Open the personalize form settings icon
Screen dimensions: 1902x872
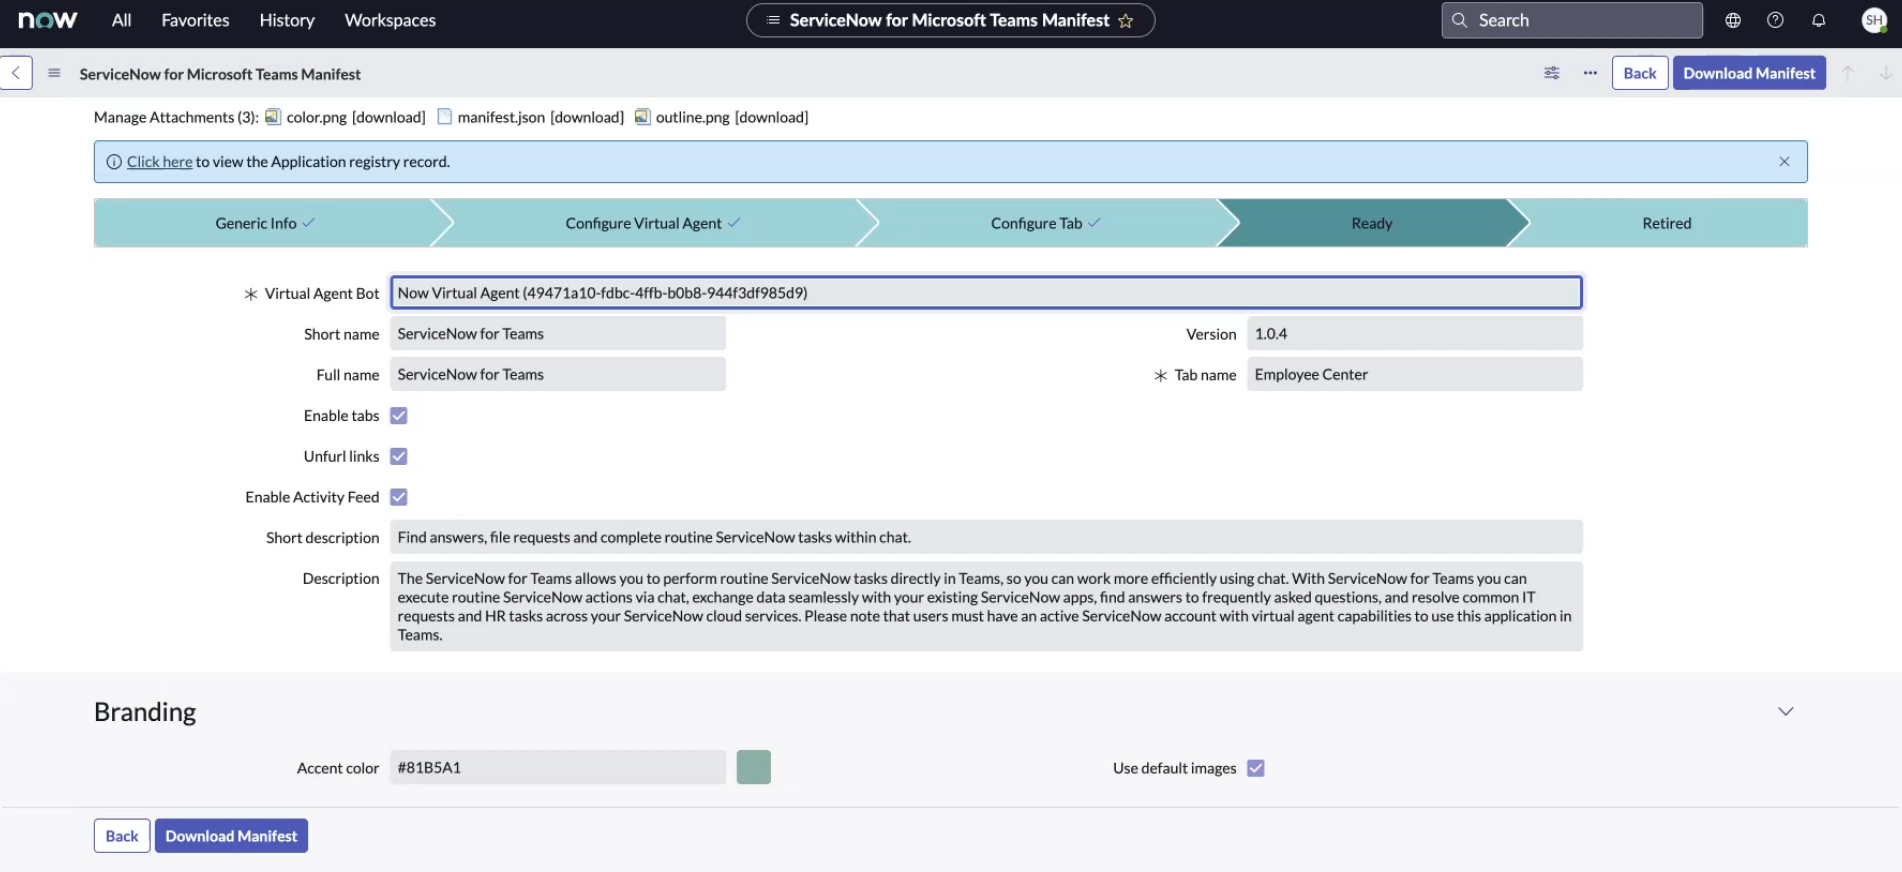[x=1552, y=73]
